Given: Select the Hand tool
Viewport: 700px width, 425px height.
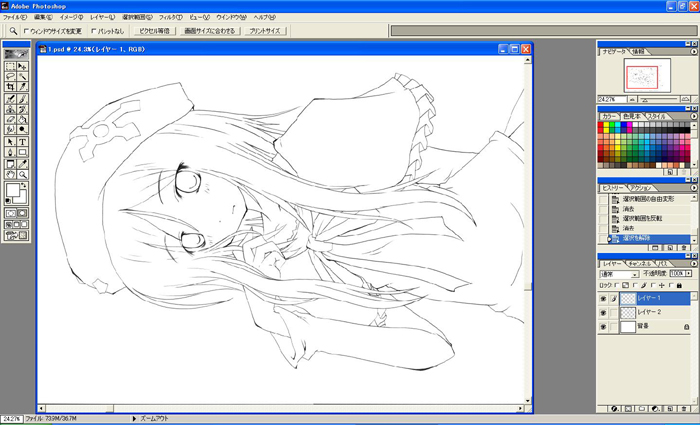Looking at the screenshot, I should click(x=10, y=174).
